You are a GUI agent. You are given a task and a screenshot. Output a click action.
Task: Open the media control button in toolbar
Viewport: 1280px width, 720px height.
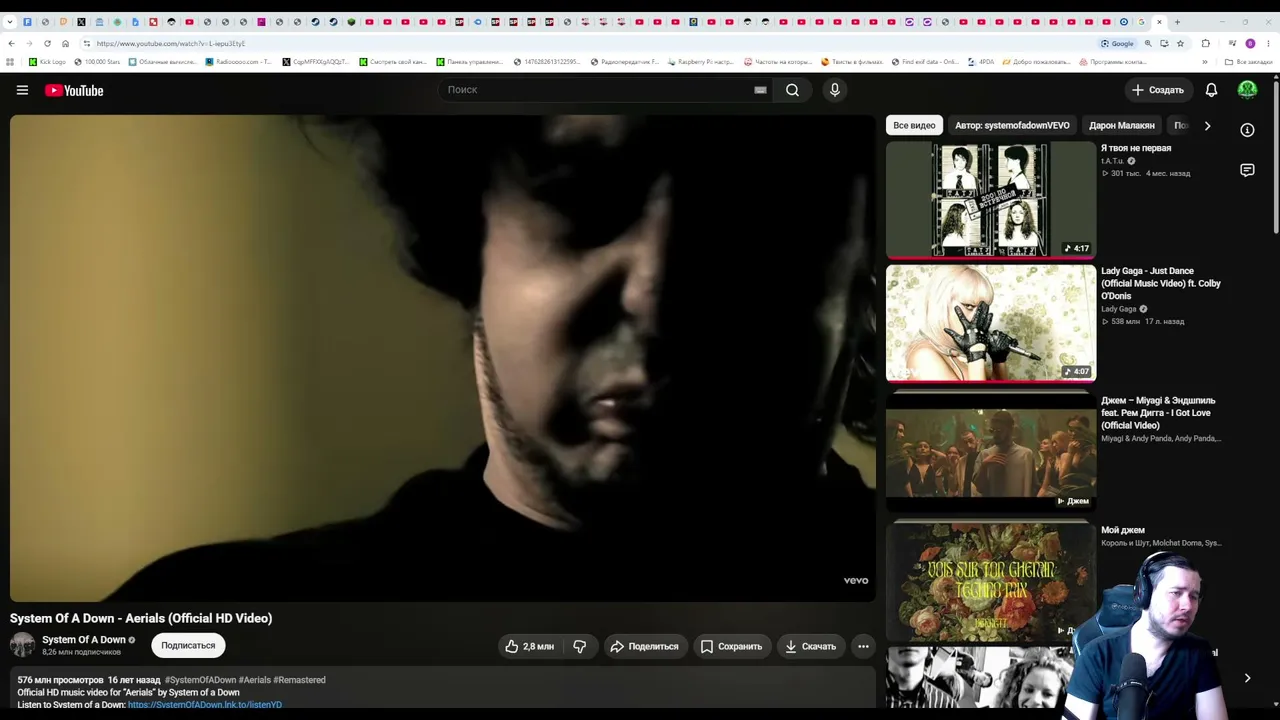pos(1232,43)
